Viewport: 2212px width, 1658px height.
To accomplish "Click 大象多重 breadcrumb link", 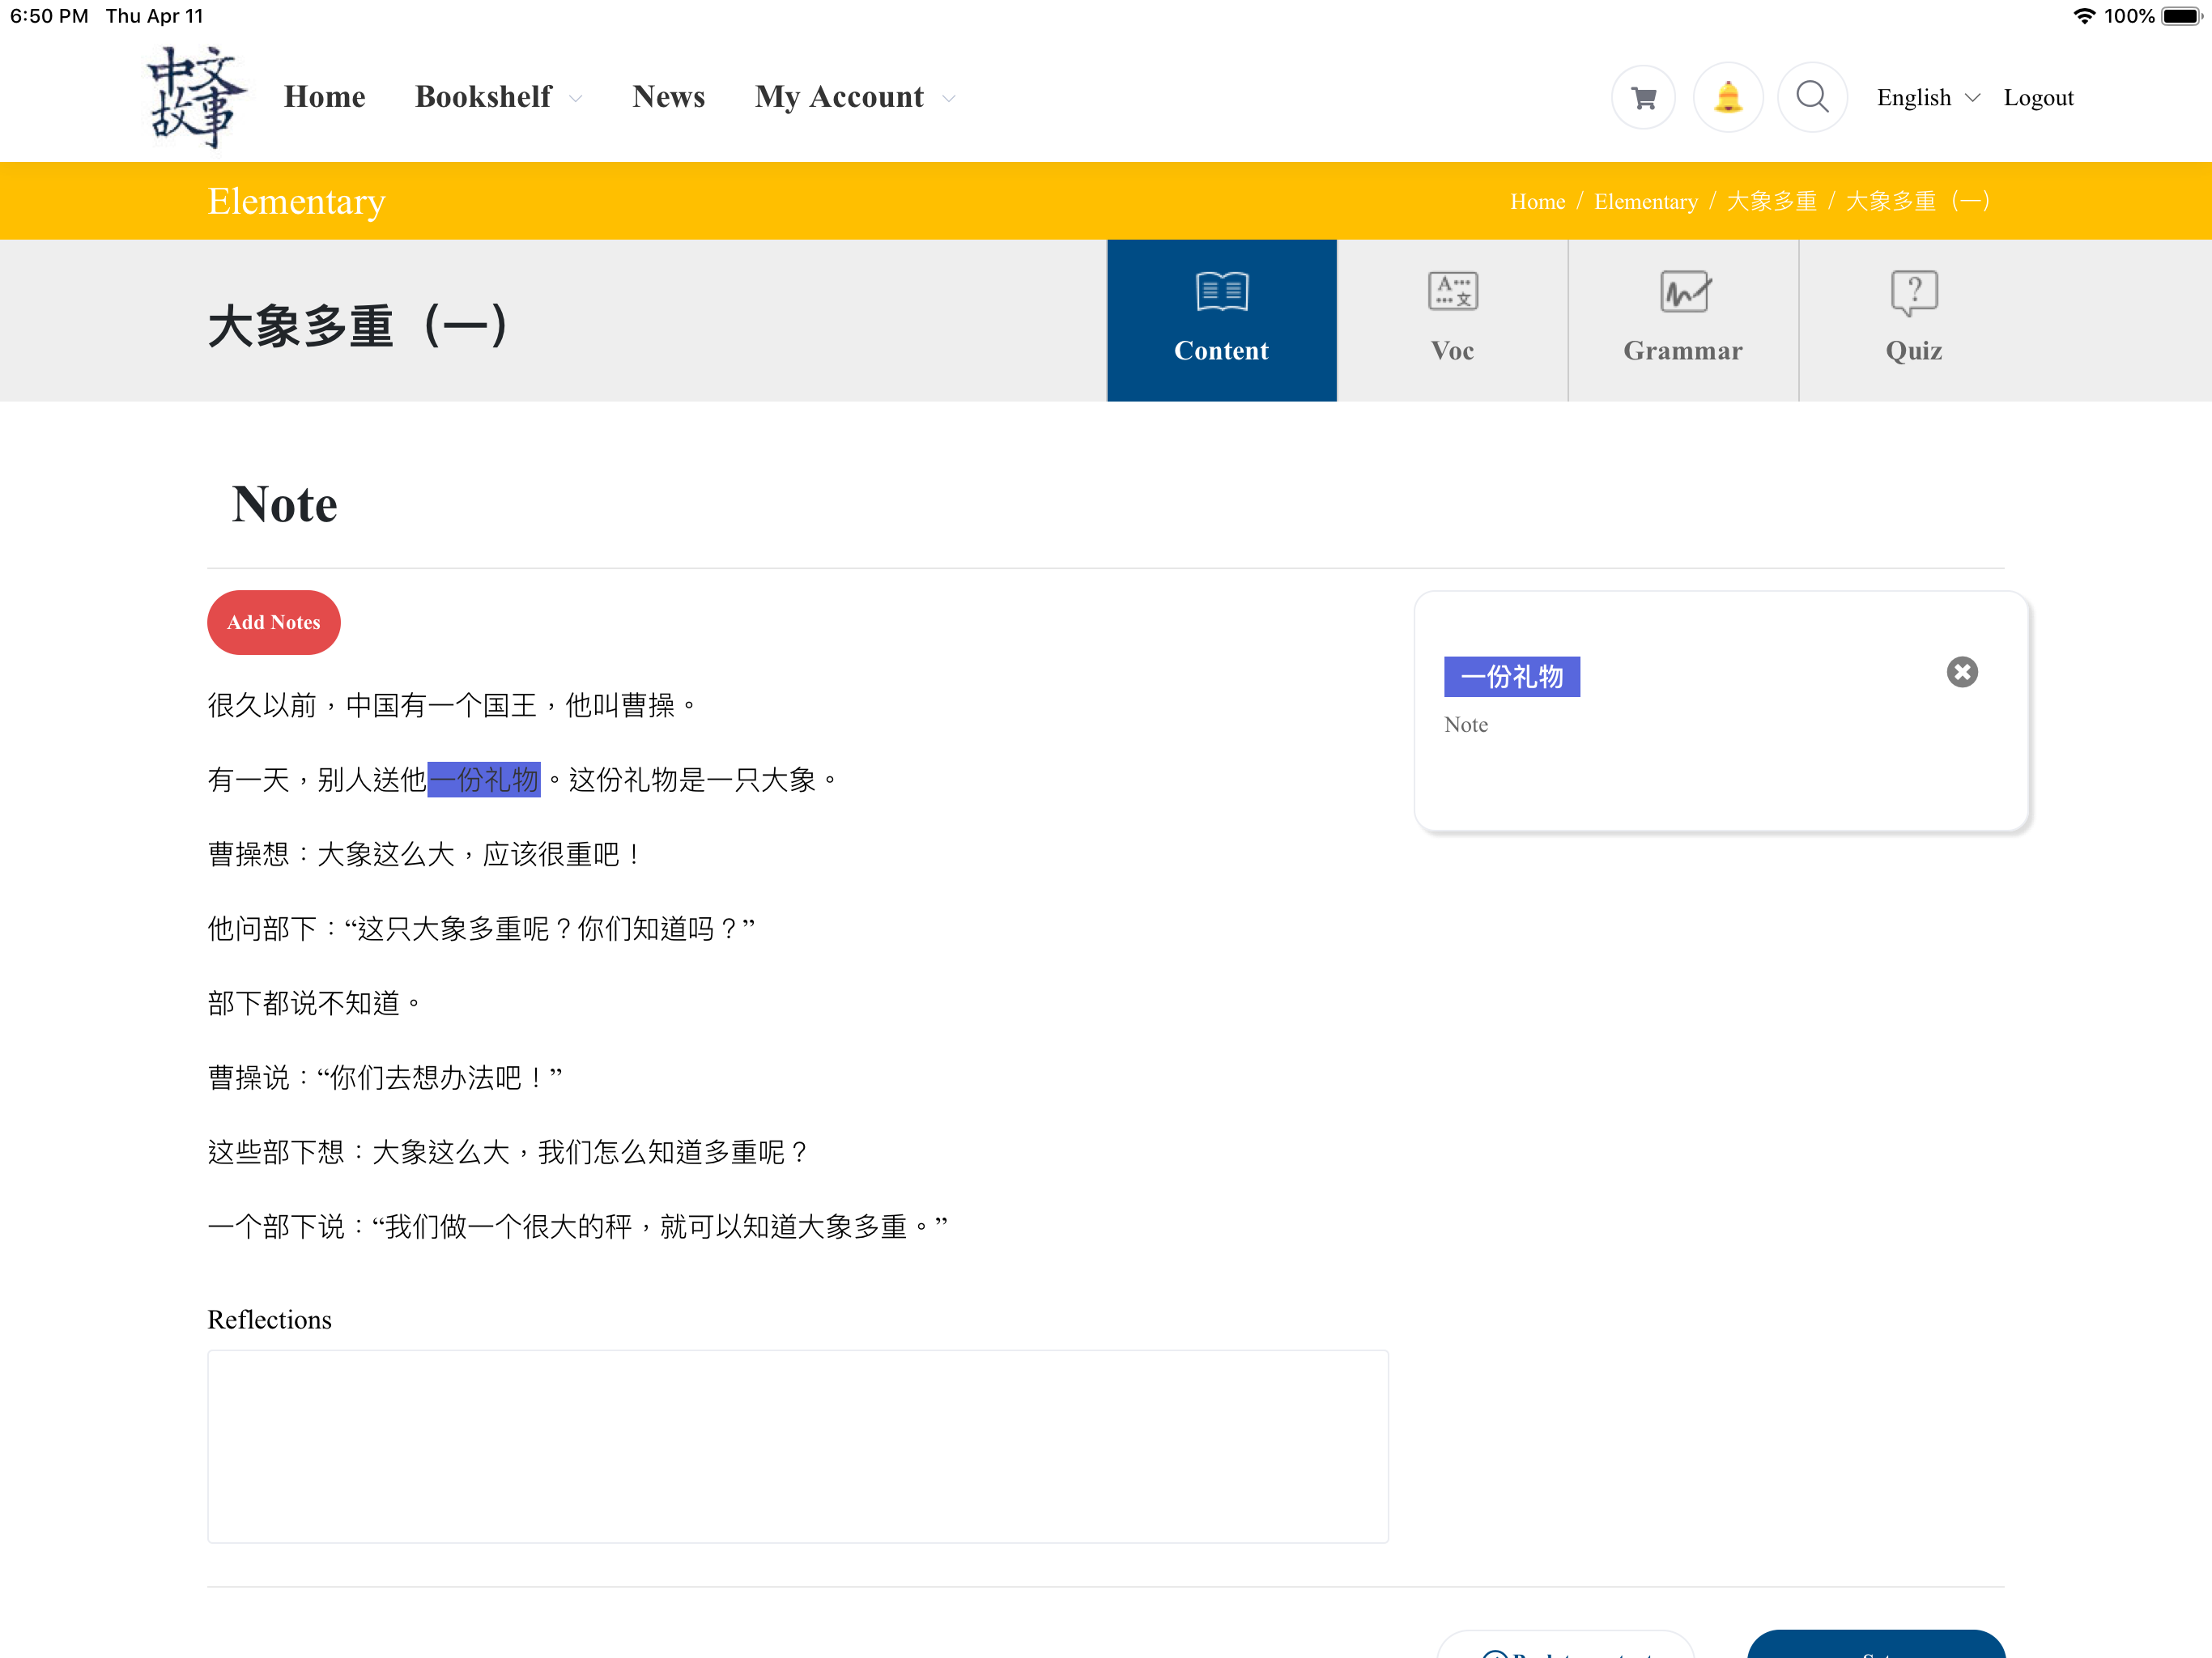I will 1771,201.
